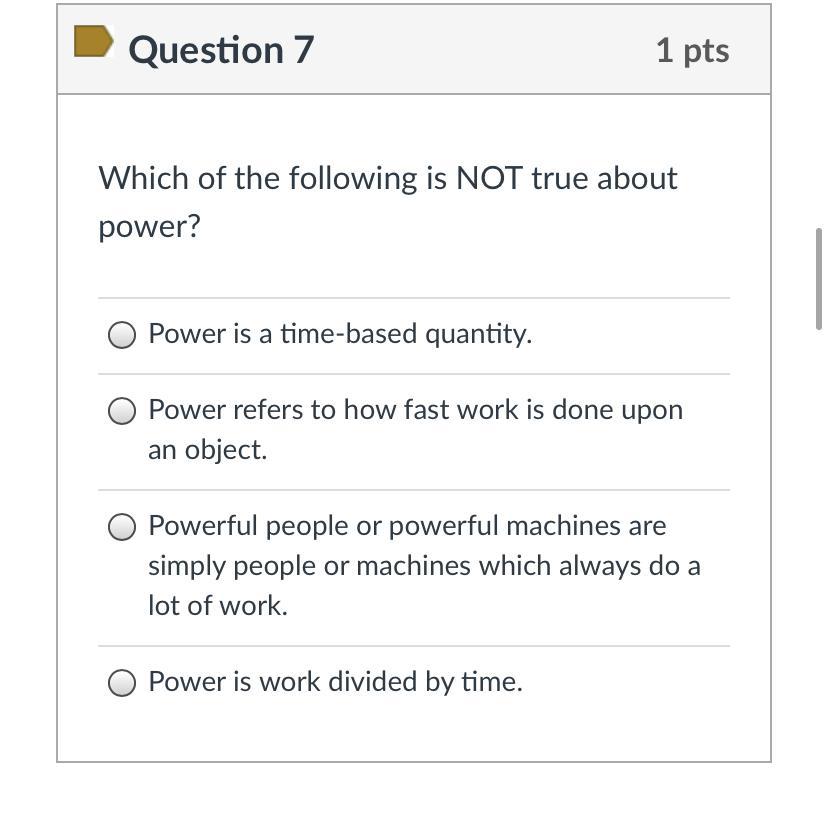Choose radio for 'how fast work is done'
Viewport: 828px width, 829px height.
point(122,411)
